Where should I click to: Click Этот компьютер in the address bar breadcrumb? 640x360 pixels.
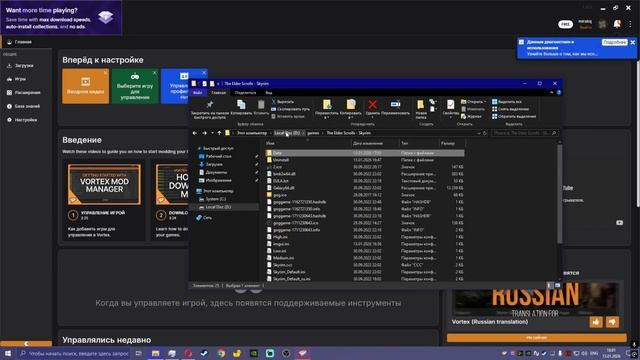[252, 133]
